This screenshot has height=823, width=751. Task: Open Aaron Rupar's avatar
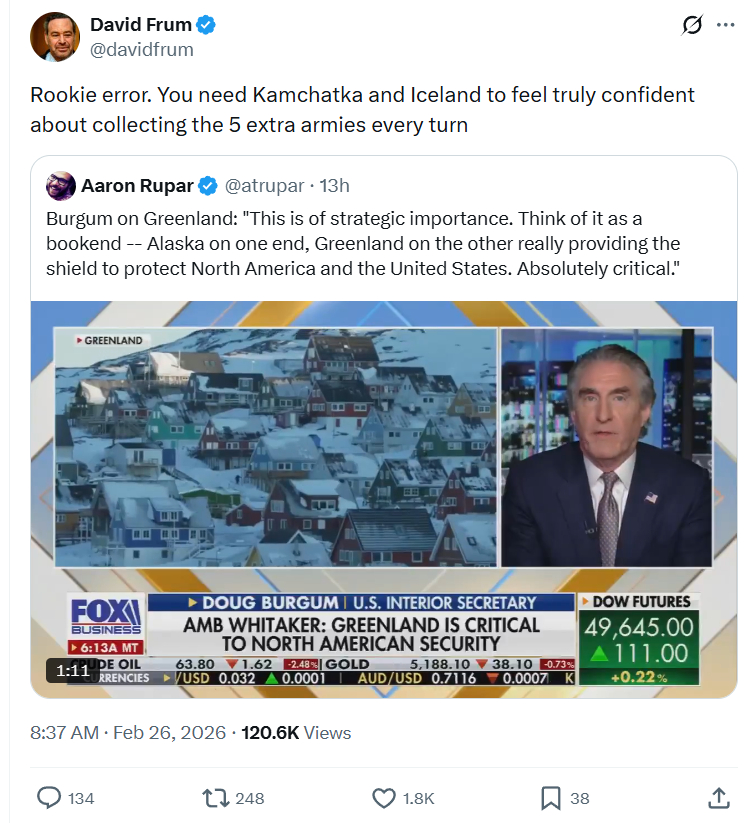pos(61,186)
